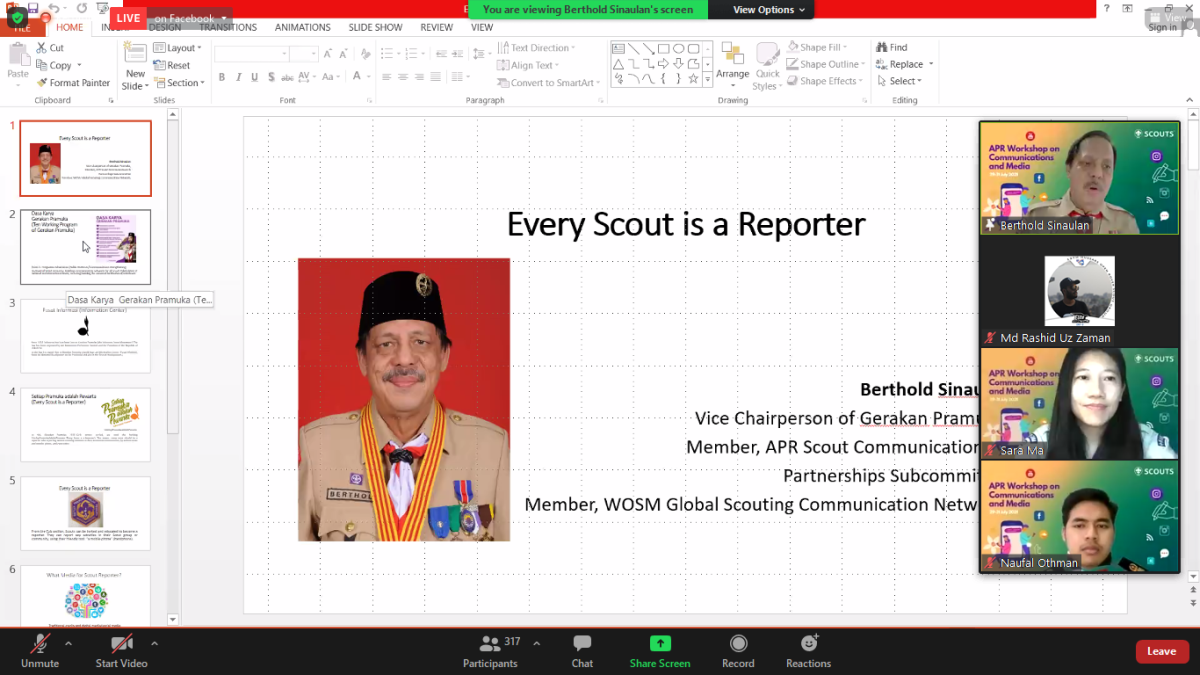Start recording with the Record icon
This screenshot has height=675, width=1200.
click(738, 644)
